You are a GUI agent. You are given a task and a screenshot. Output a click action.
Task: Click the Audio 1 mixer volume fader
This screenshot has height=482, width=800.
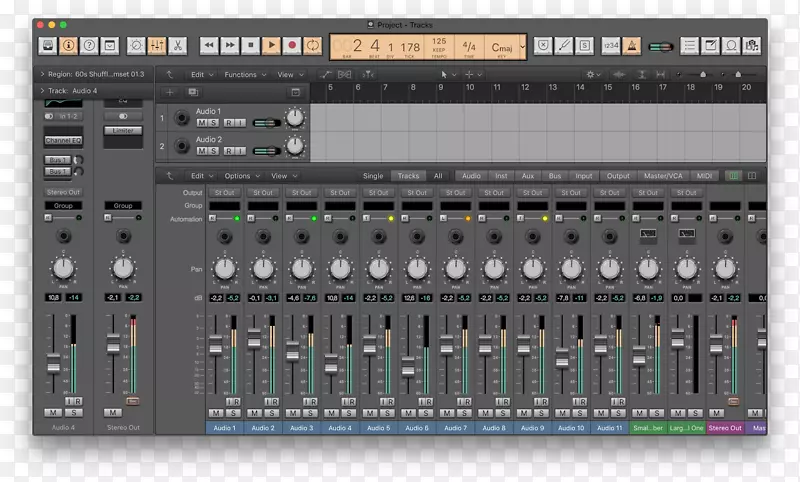pos(215,343)
